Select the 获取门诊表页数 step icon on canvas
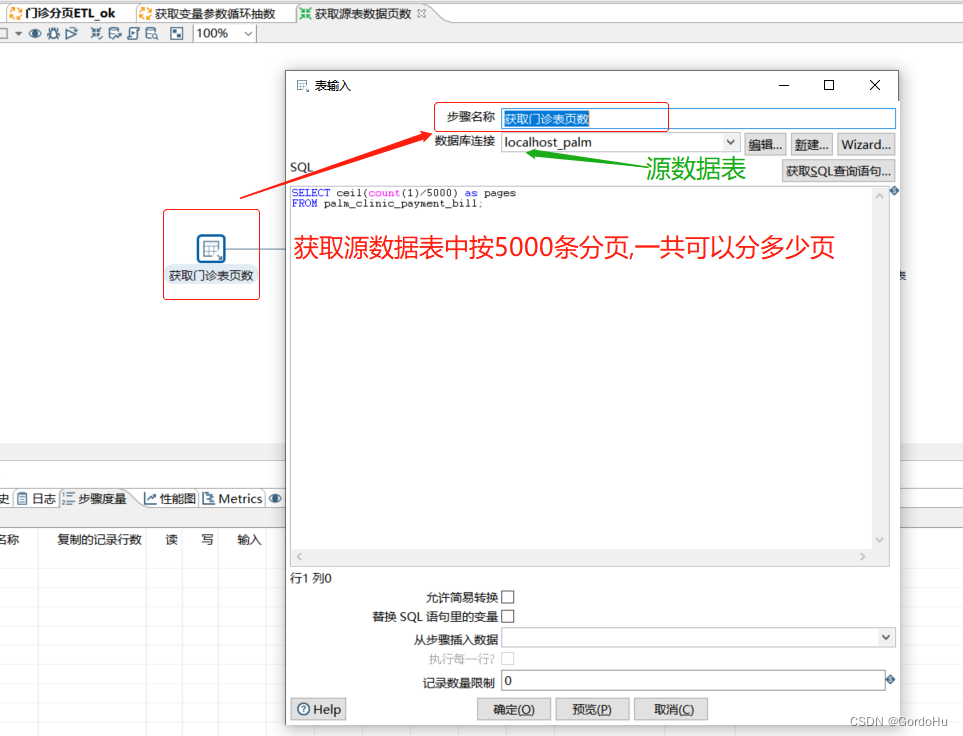This screenshot has height=736, width=963. [211, 249]
